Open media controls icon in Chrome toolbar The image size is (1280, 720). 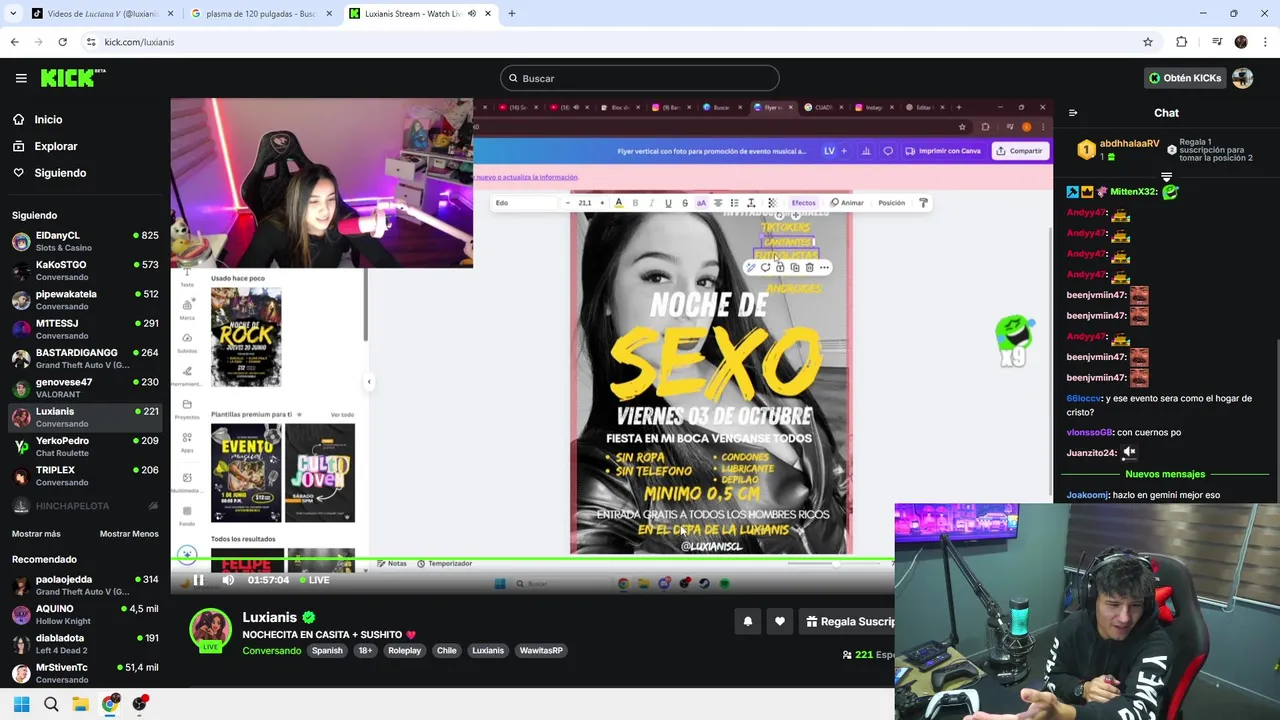[1216, 42]
